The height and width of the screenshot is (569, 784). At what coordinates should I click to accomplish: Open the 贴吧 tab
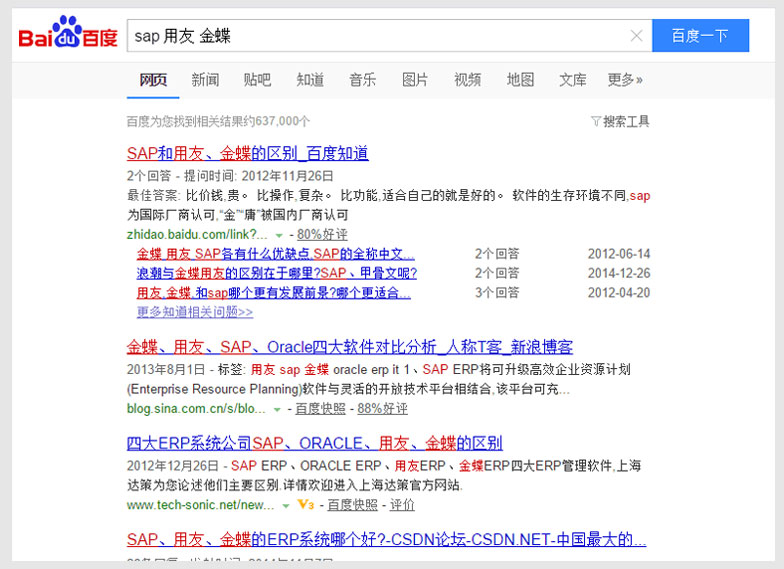point(258,80)
